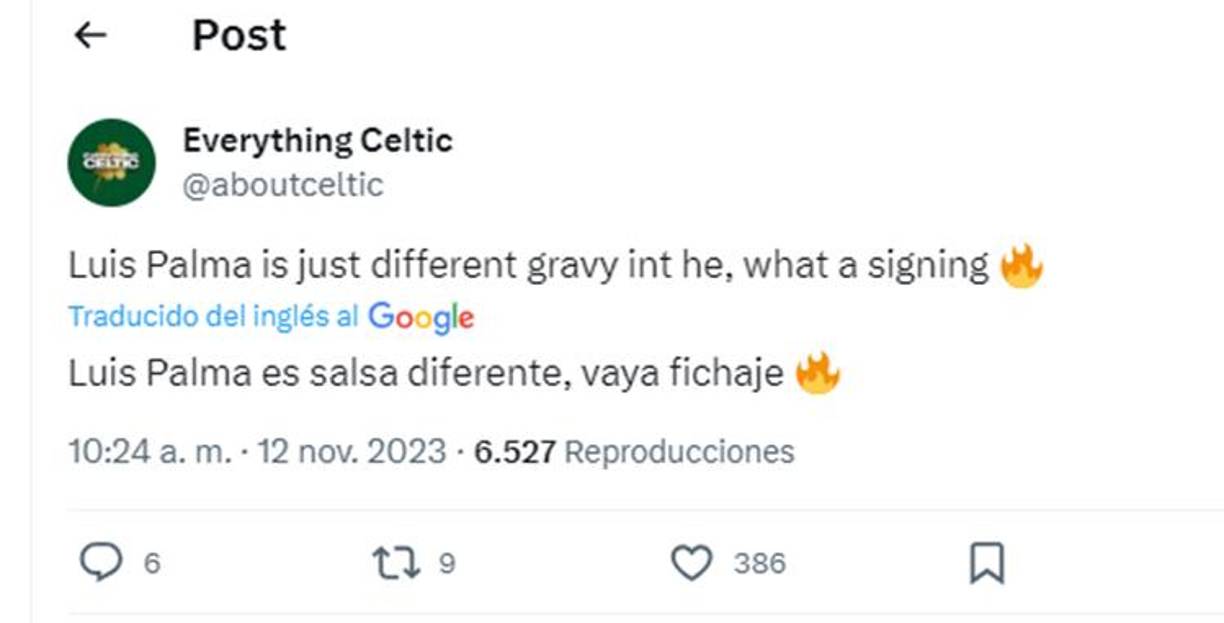1224x623 pixels.
Task: Go back using the left arrow
Action: pos(90,36)
